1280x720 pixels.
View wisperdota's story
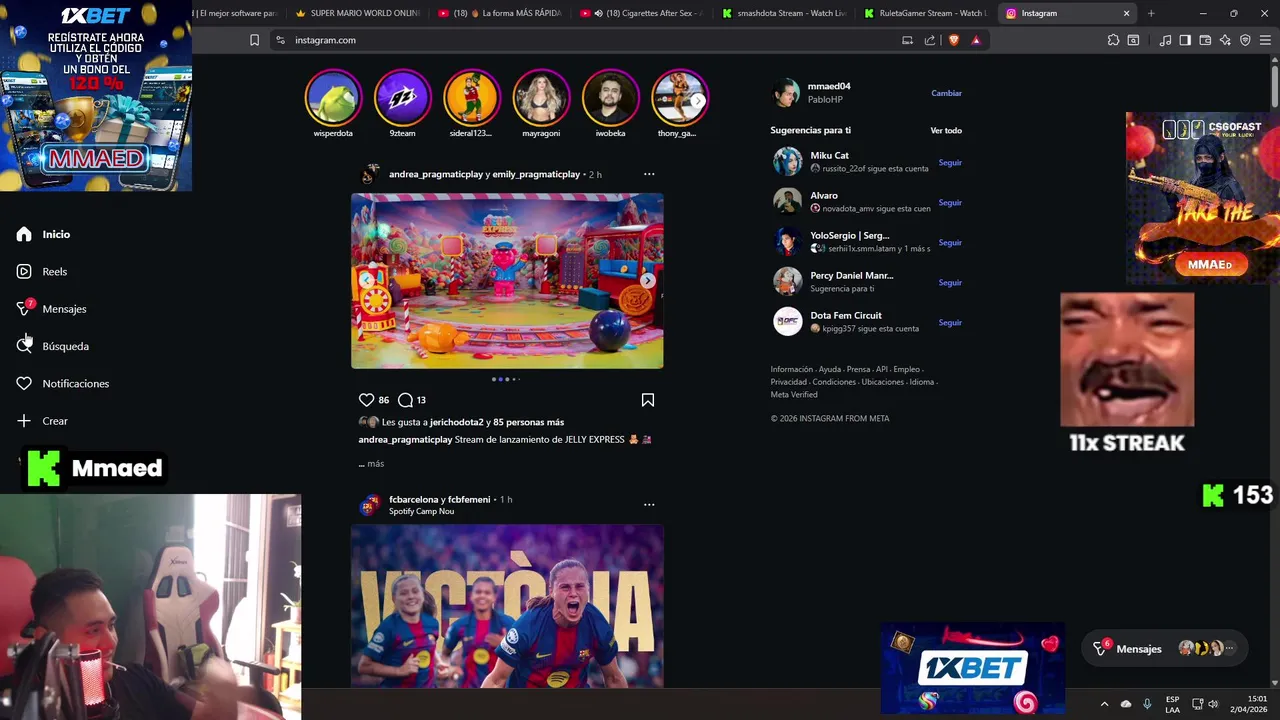[333, 97]
